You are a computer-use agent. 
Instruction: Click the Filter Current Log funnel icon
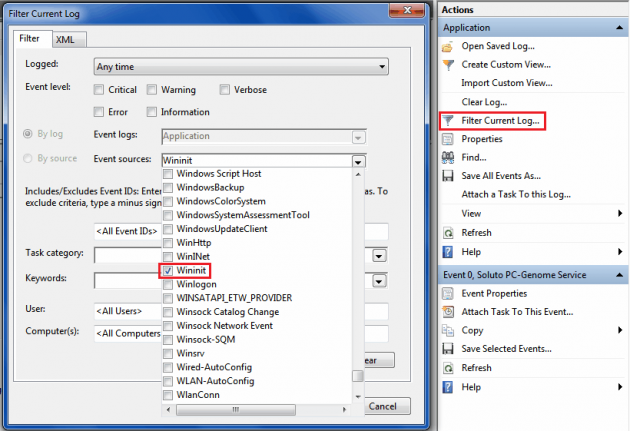(449, 121)
